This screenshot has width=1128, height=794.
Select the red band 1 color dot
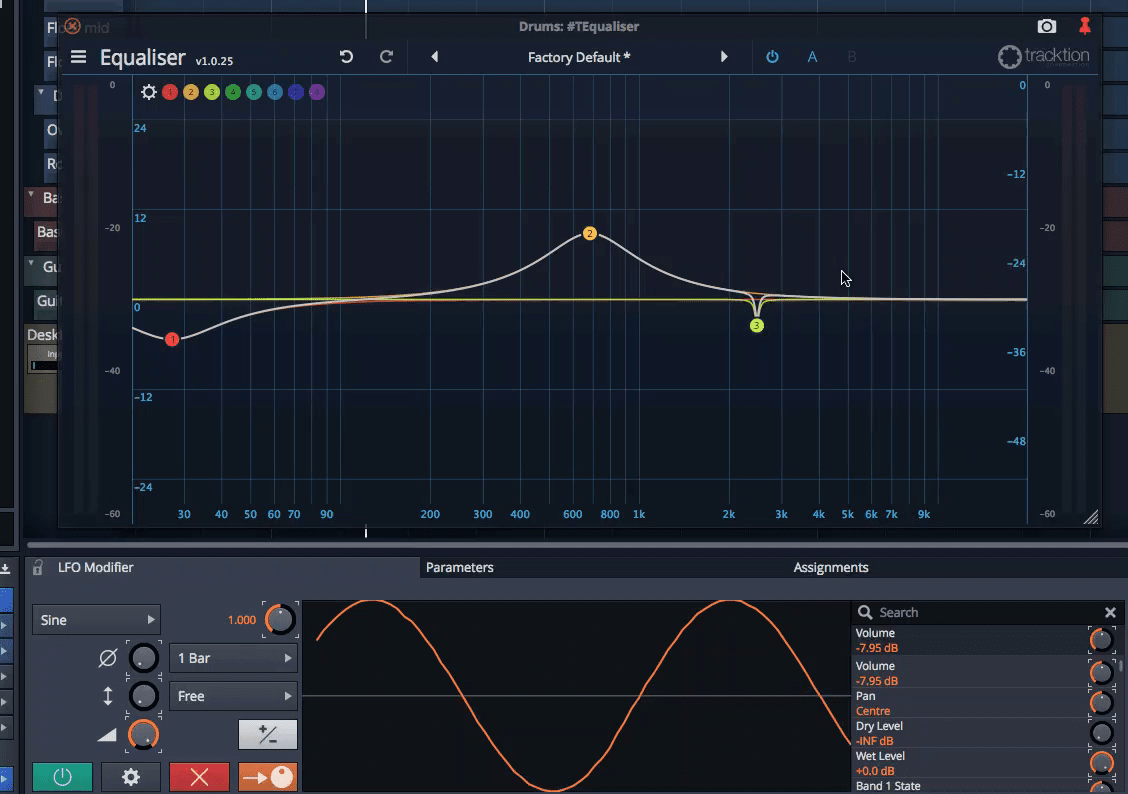point(170,92)
